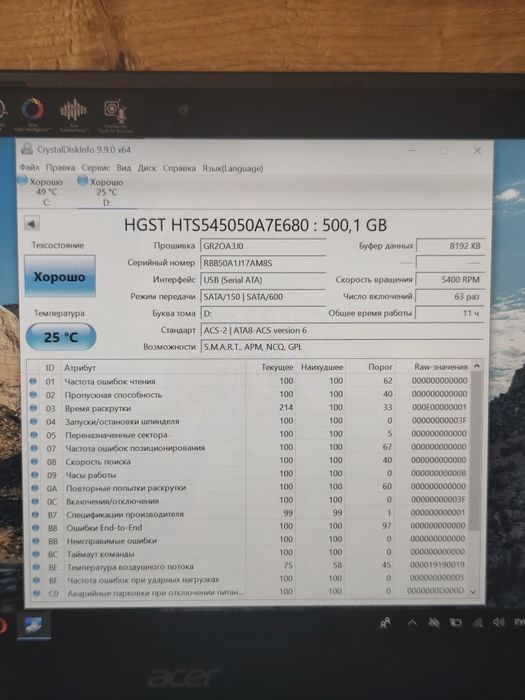The image size is (525, 700).
Task: Click raw value 000E00000001 of Время раскрутки
Action: (x=439, y=407)
